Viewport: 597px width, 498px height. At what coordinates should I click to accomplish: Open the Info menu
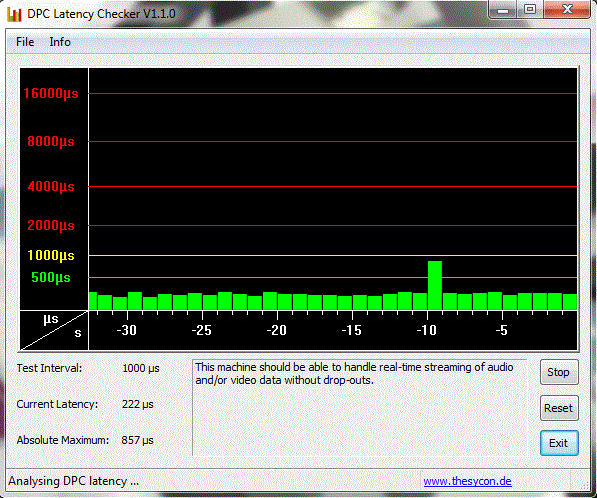pos(60,42)
